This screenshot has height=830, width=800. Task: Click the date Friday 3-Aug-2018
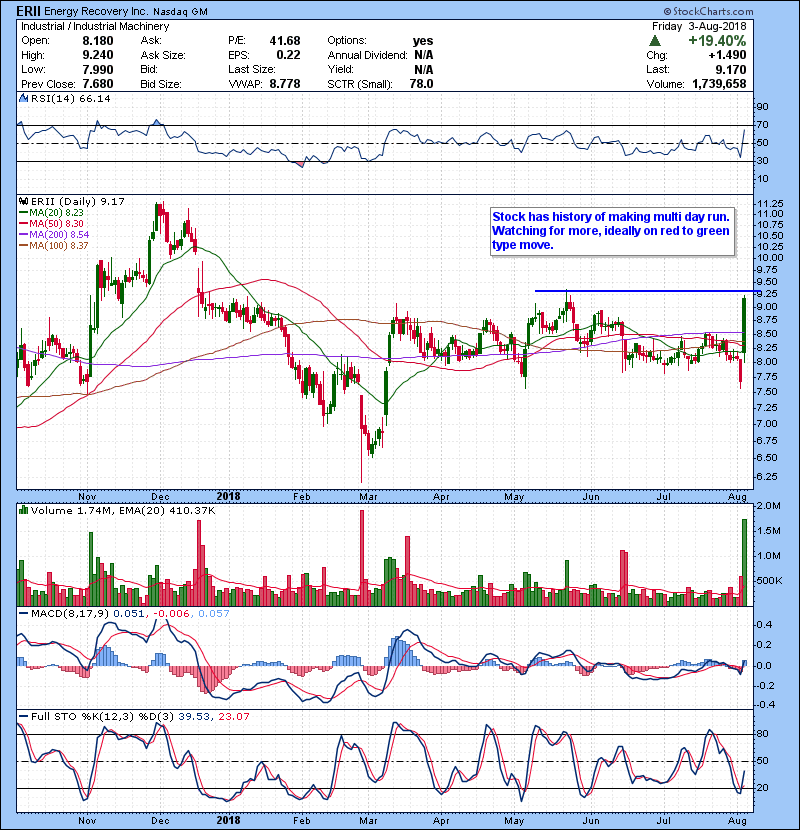(699, 26)
